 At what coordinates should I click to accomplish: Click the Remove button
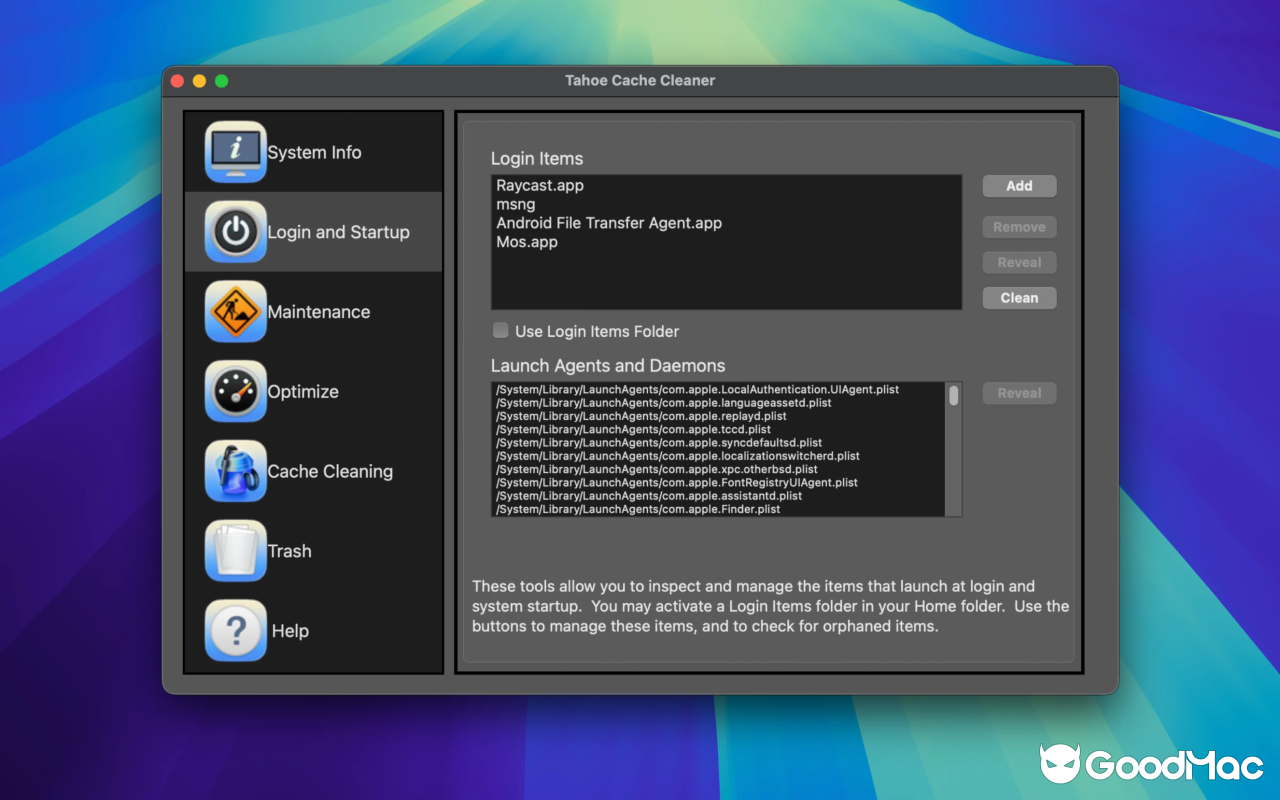tap(1019, 227)
